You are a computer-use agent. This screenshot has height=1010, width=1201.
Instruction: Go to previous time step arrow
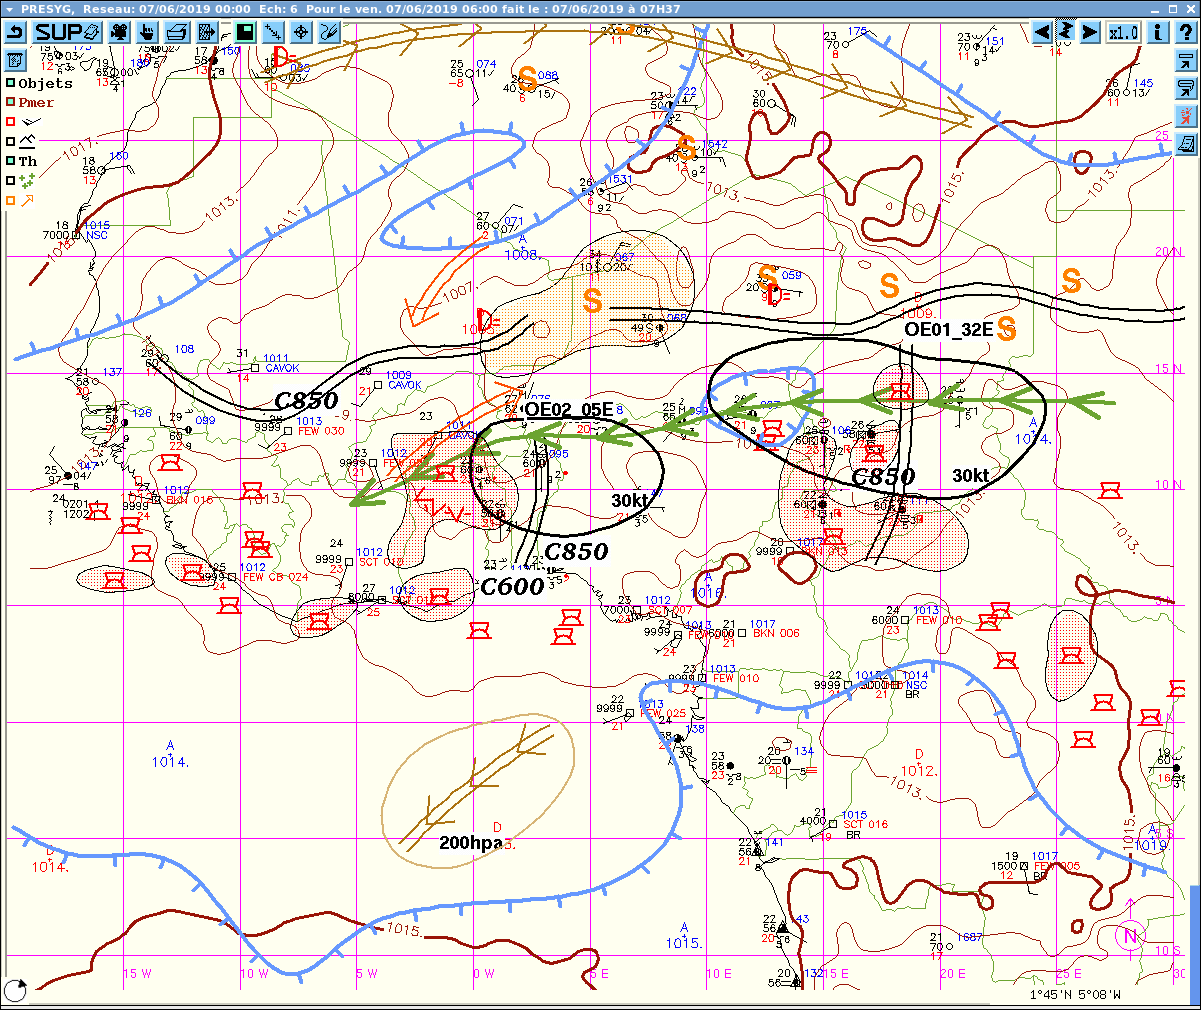click(1042, 32)
